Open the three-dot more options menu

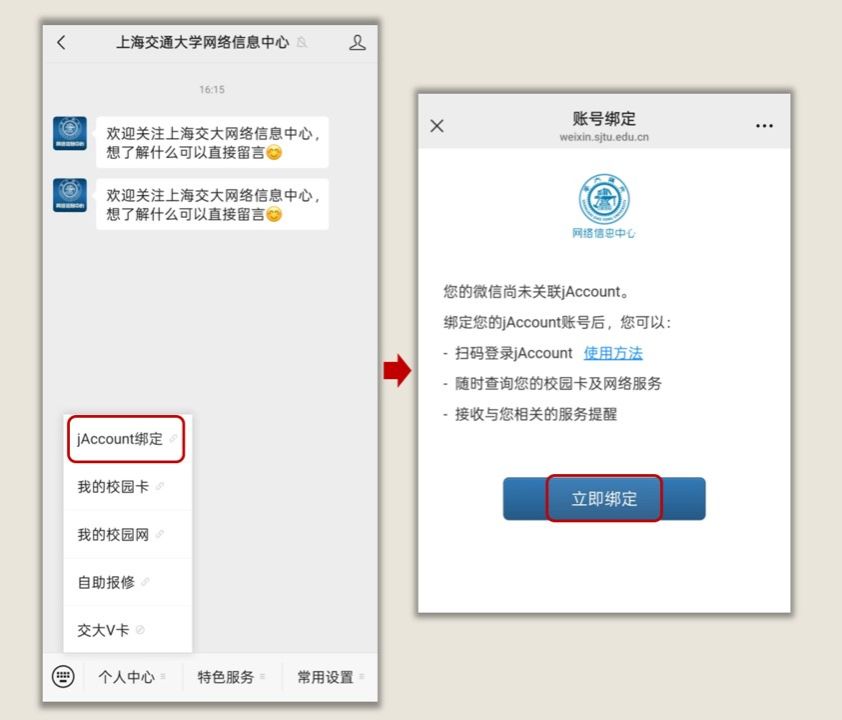coord(764,126)
